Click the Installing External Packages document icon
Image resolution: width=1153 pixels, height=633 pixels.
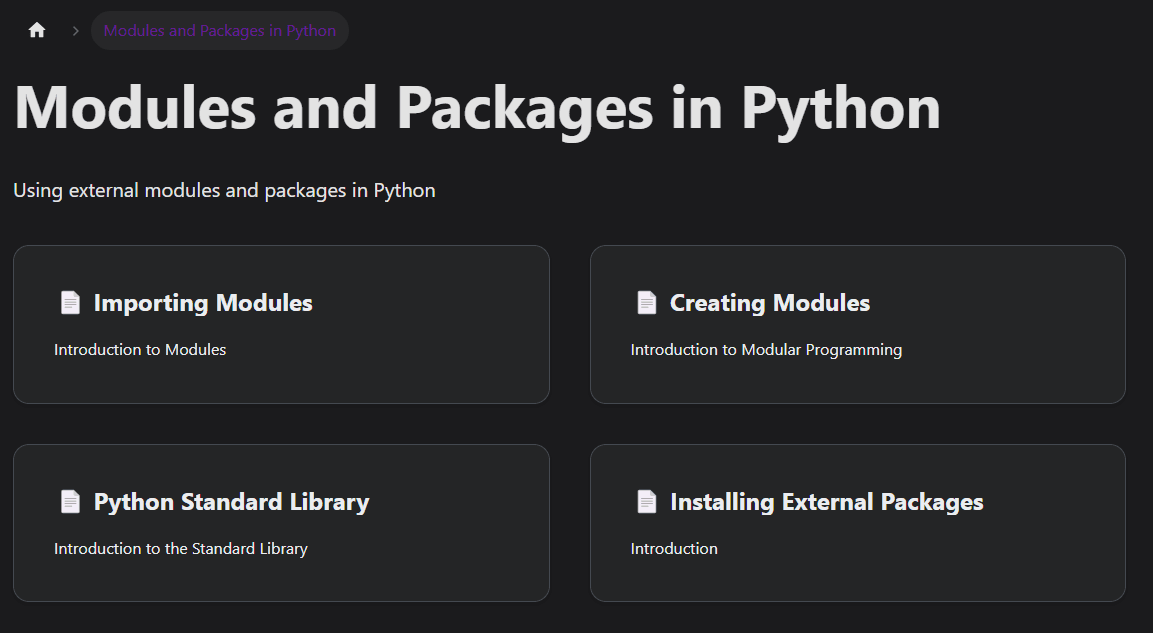pos(647,502)
